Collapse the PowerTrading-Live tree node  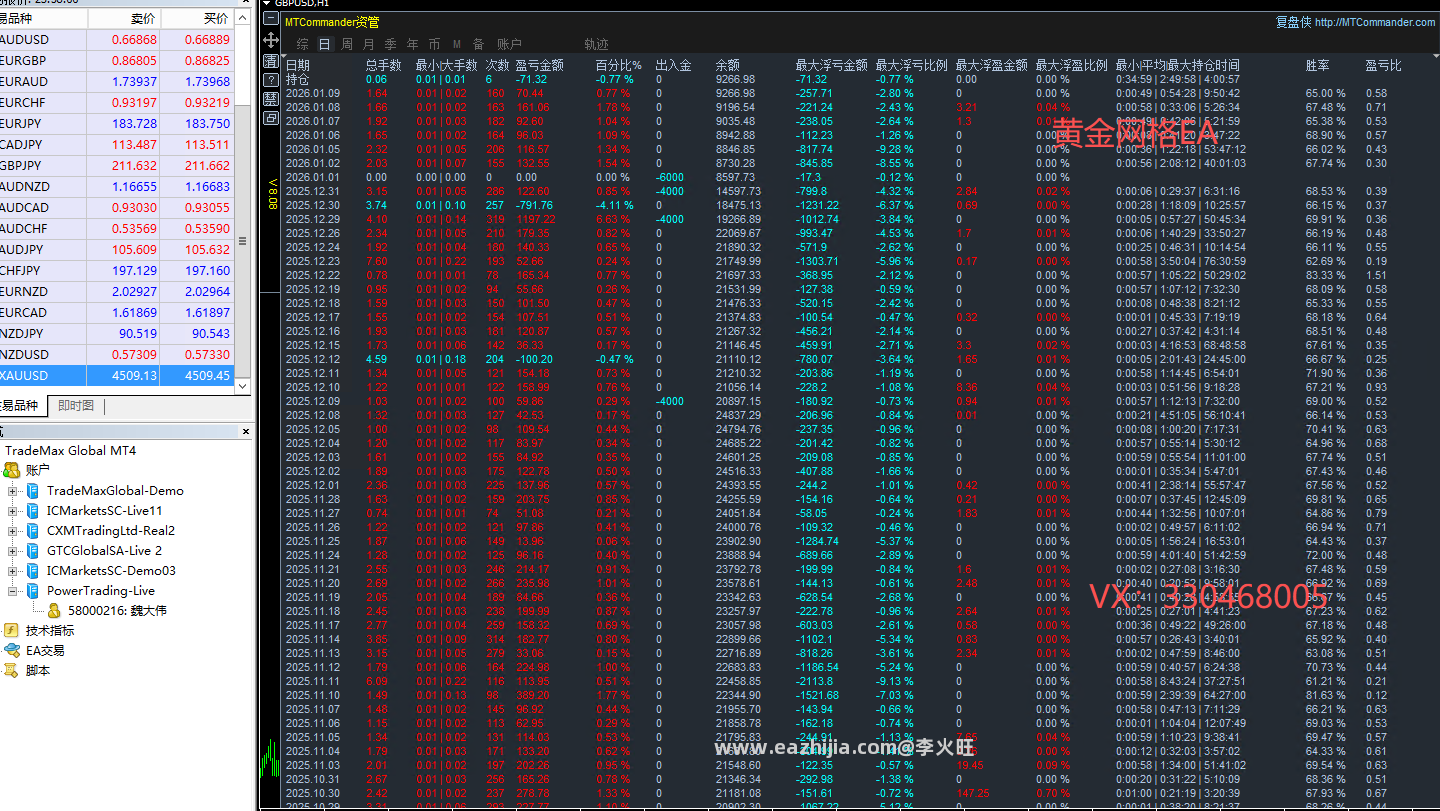[x=13, y=591]
